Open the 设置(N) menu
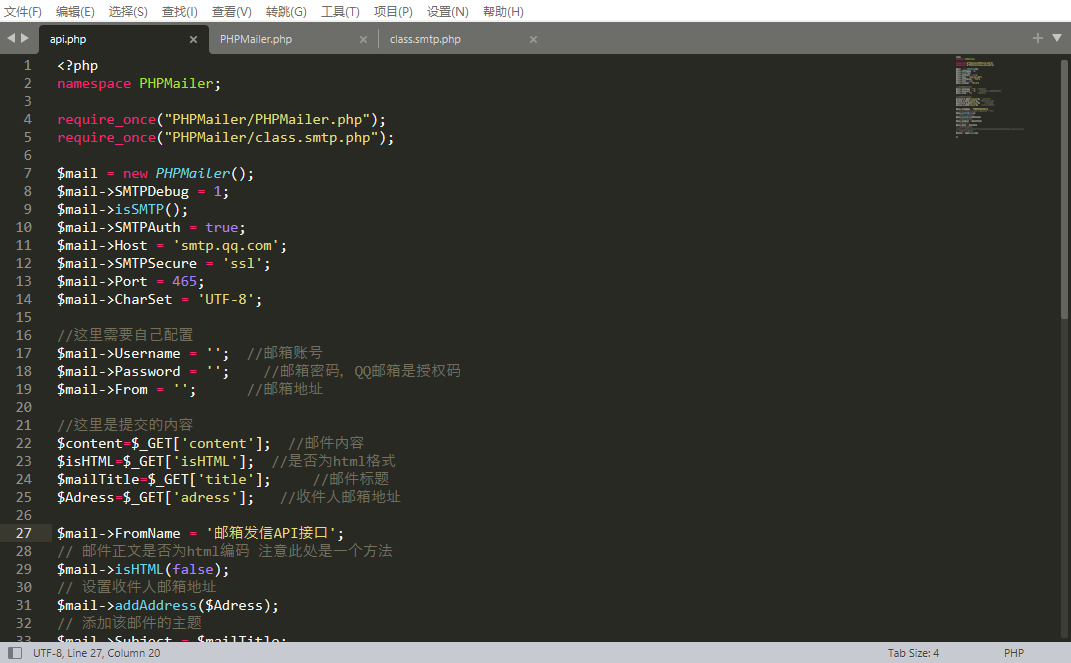 tap(447, 11)
